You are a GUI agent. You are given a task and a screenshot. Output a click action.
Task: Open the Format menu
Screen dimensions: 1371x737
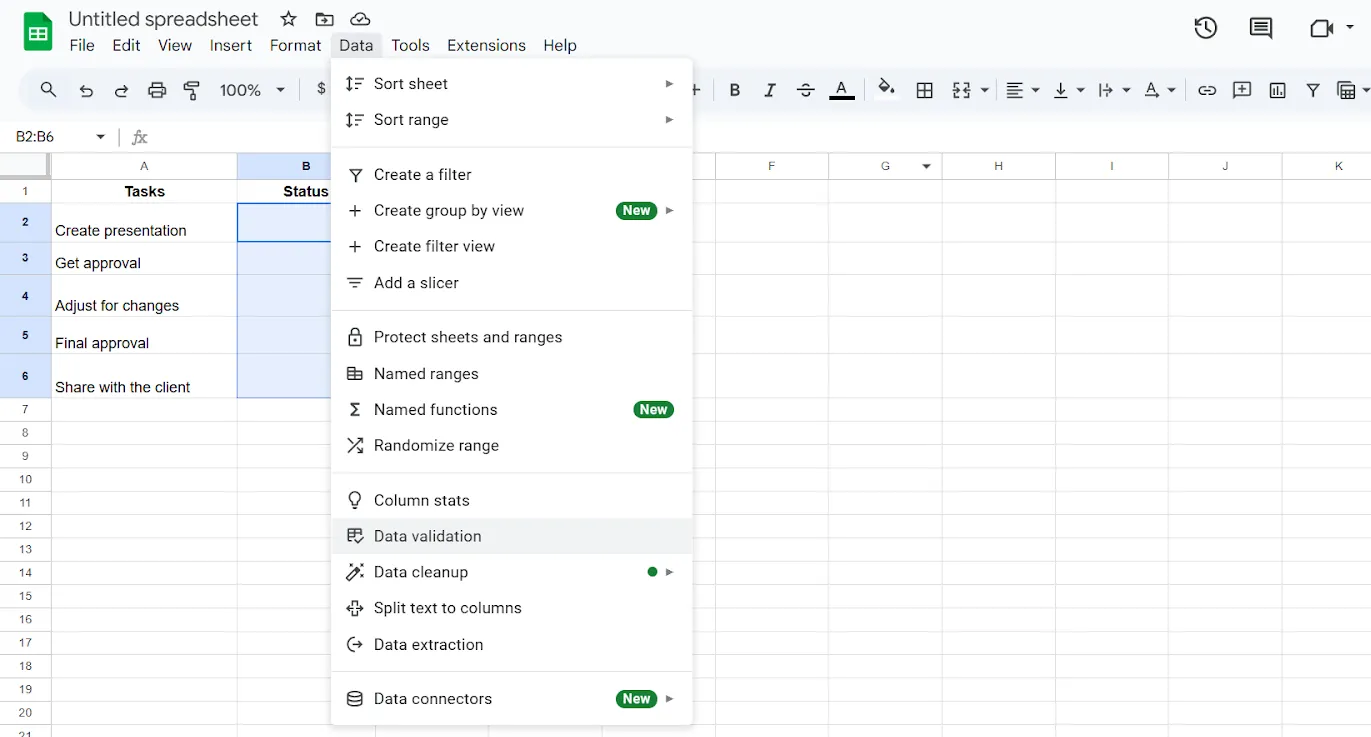point(295,45)
